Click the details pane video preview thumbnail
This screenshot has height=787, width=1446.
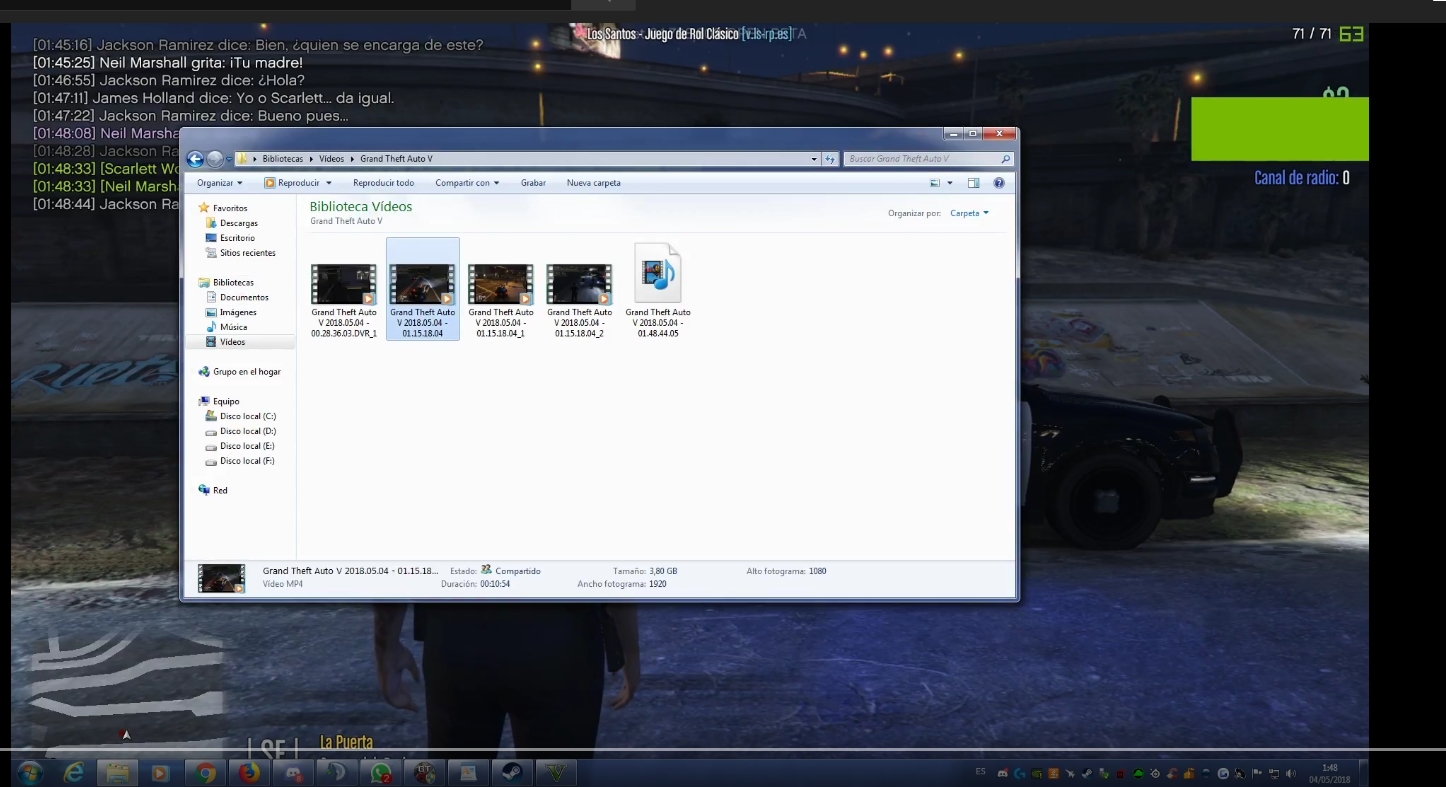point(221,578)
